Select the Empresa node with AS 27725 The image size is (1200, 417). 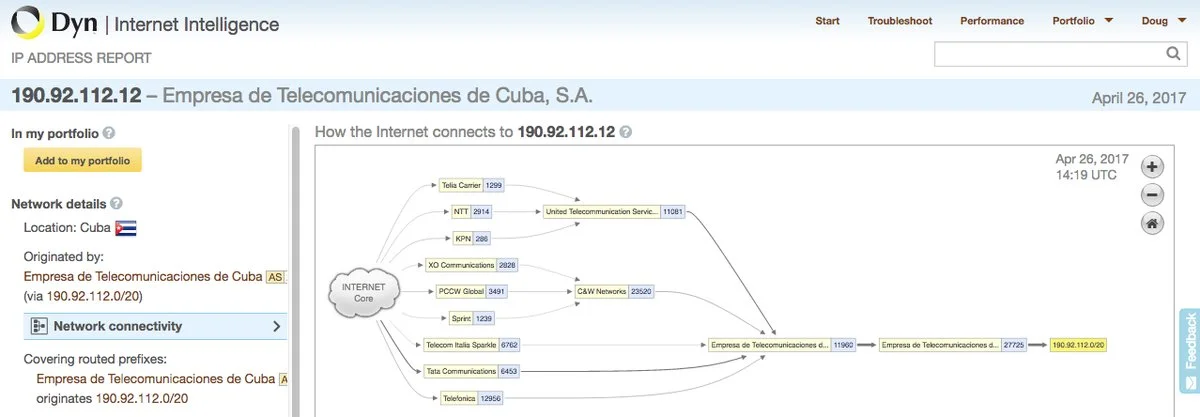click(954, 345)
